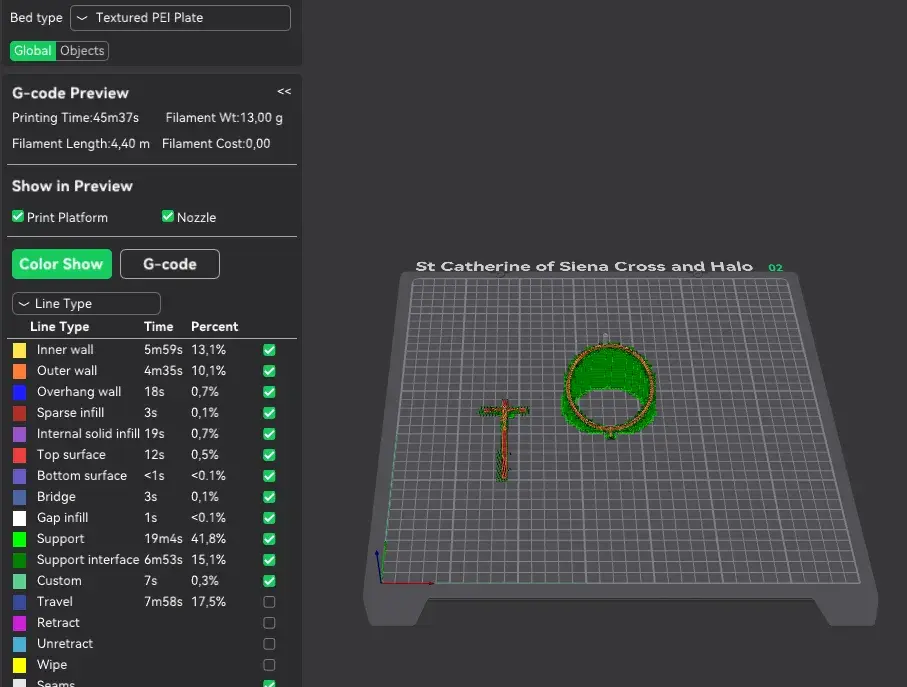The height and width of the screenshot is (687, 907).
Task: Open the Bed type dropdown
Action: [x=180, y=18]
